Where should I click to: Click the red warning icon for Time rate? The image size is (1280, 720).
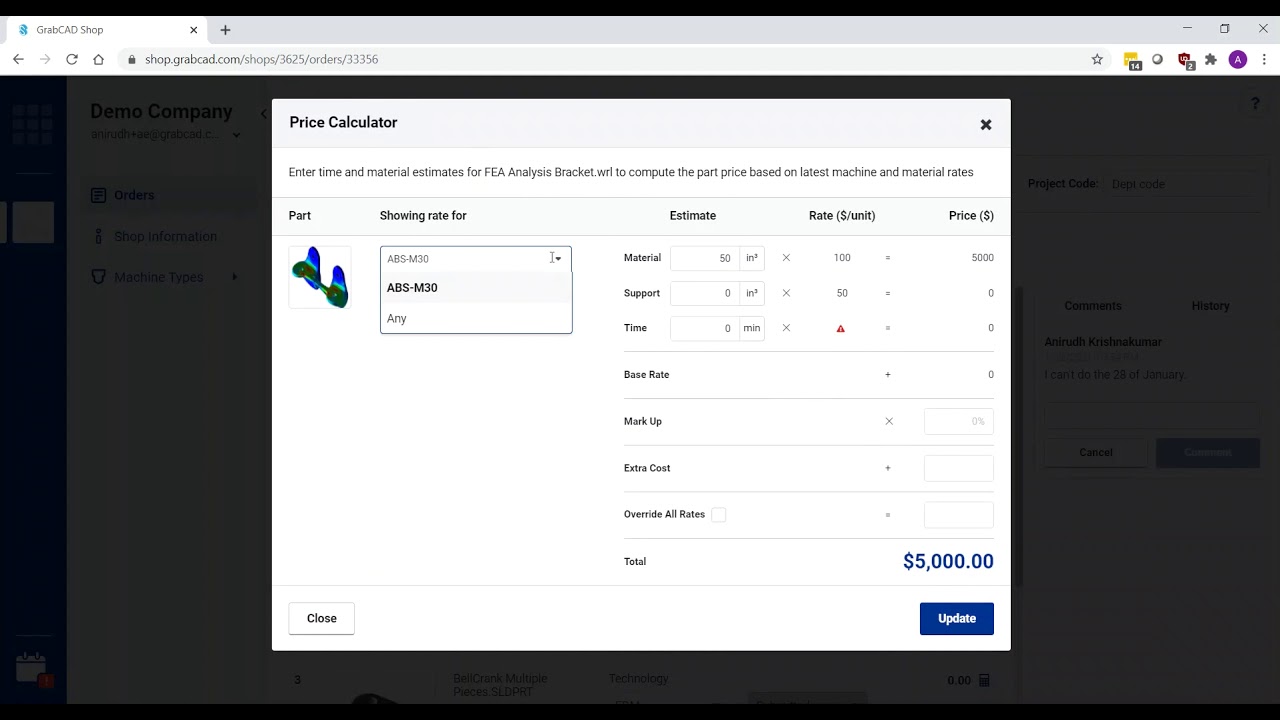click(841, 328)
